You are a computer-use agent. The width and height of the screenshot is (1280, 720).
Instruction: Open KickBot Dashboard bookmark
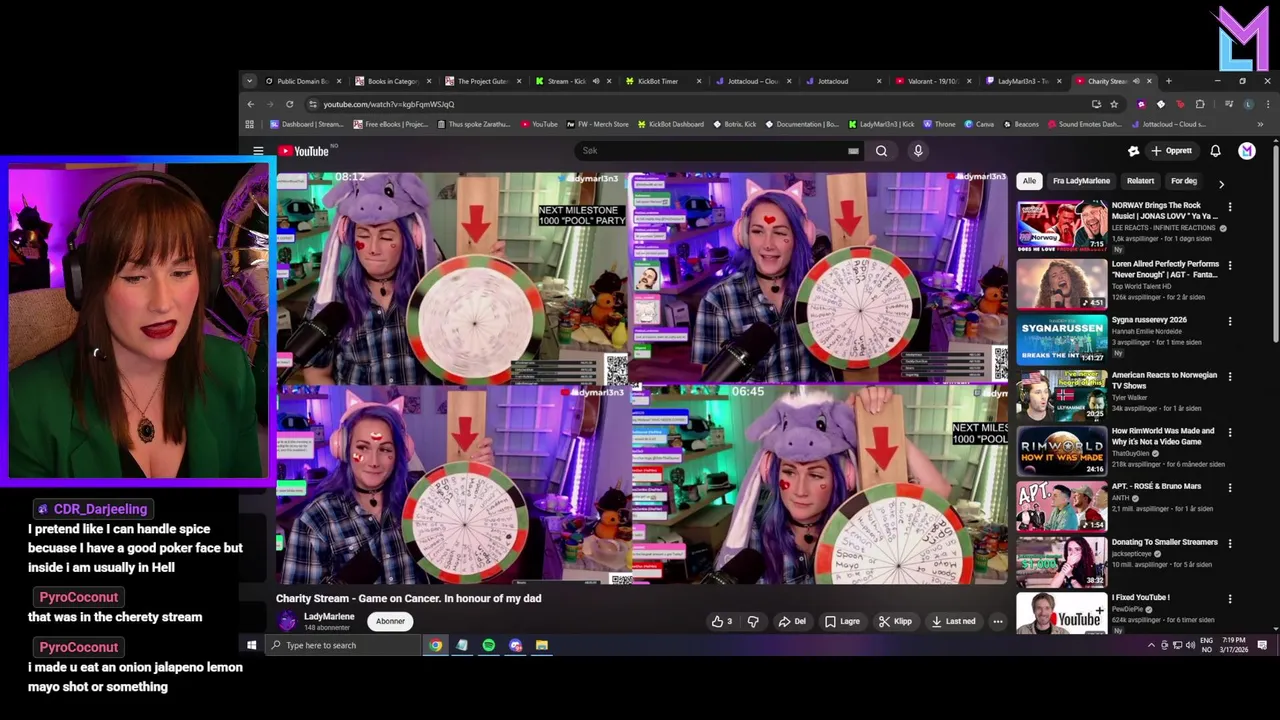coord(670,124)
